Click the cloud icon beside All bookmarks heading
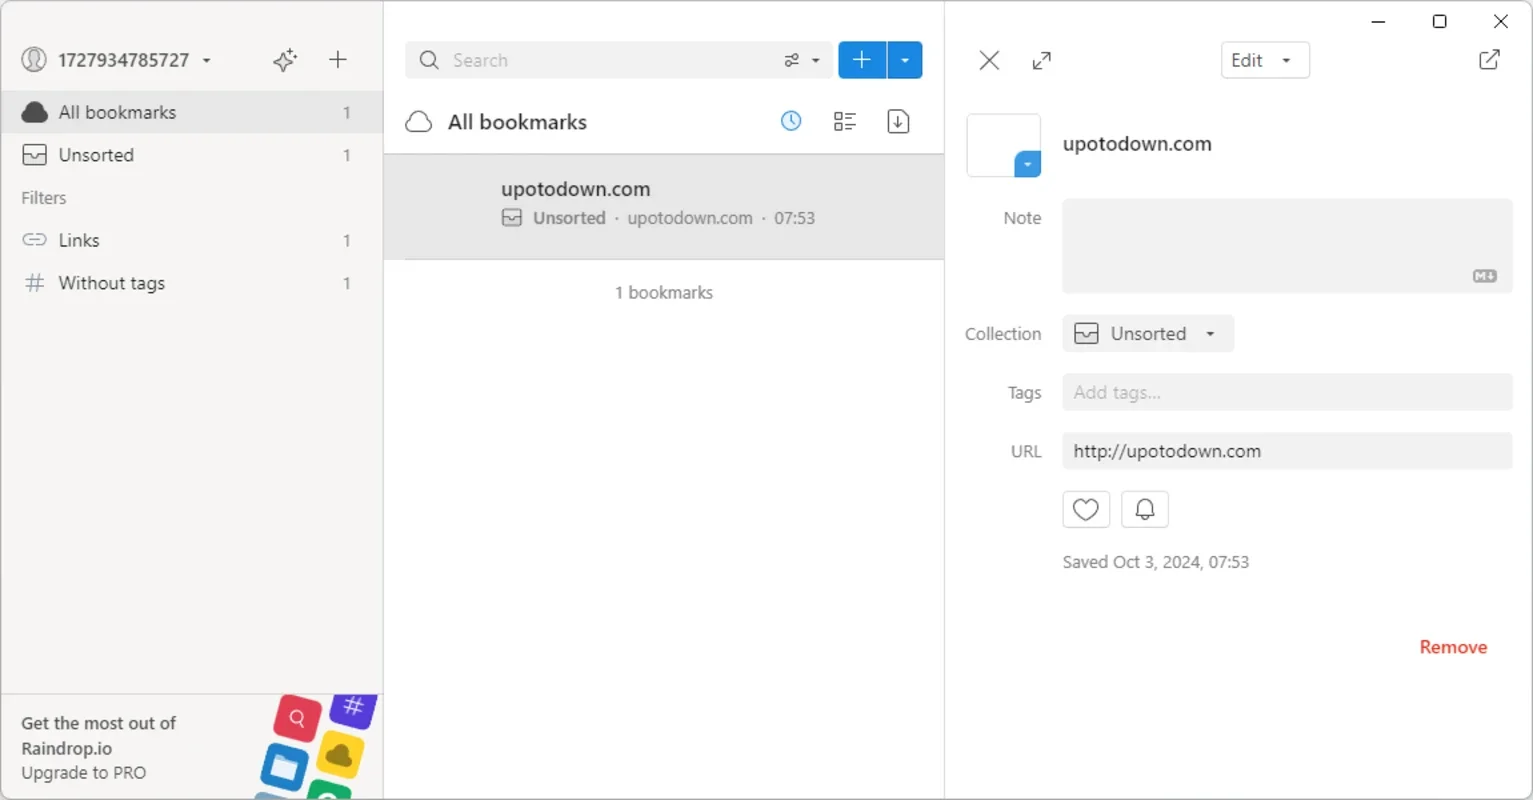The height and width of the screenshot is (800, 1533). [x=419, y=122]
